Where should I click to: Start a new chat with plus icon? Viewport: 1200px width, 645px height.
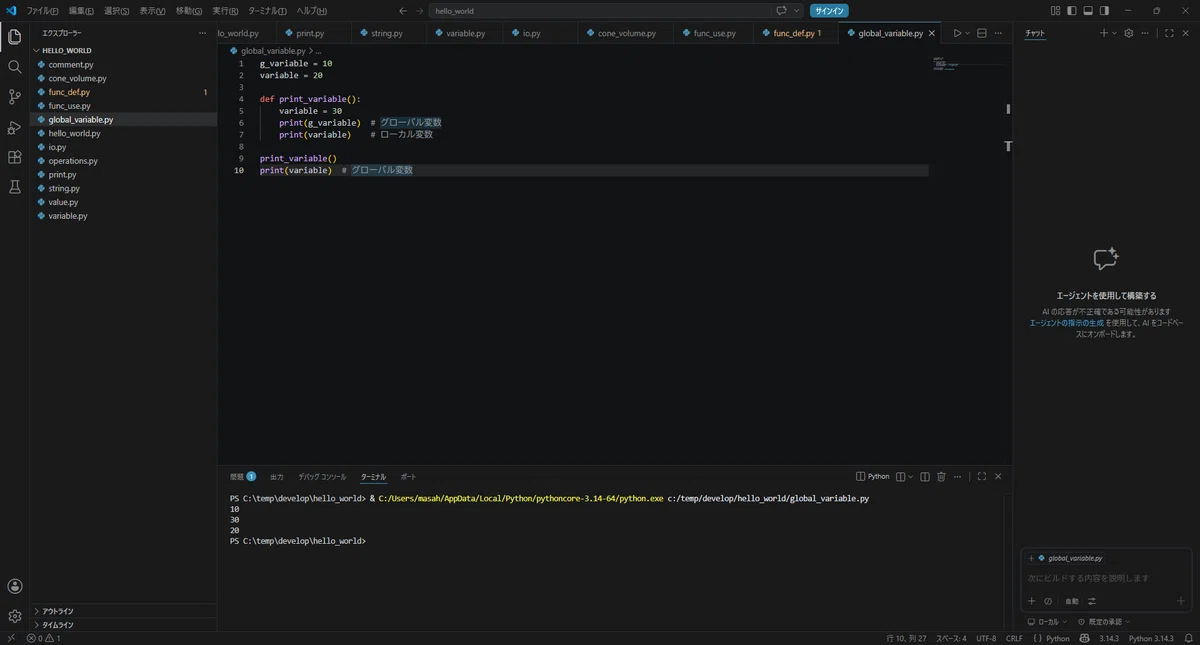click(1104, 33)
